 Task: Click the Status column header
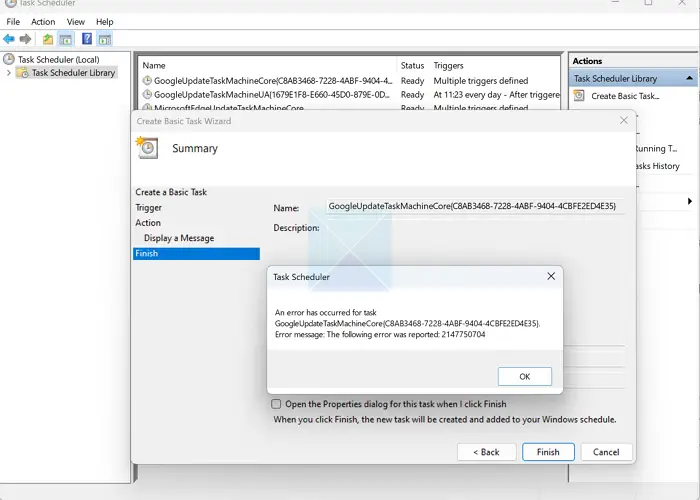click(x=412, y=65)
